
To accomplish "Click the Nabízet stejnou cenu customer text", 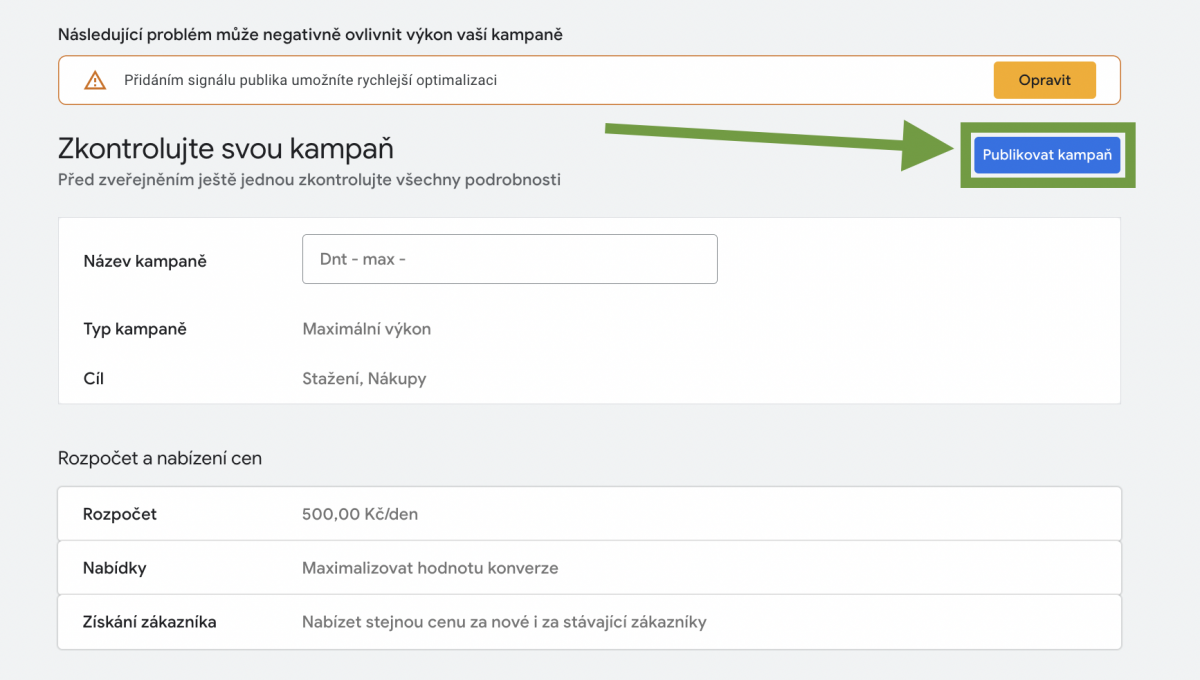I will click(504, 622).
